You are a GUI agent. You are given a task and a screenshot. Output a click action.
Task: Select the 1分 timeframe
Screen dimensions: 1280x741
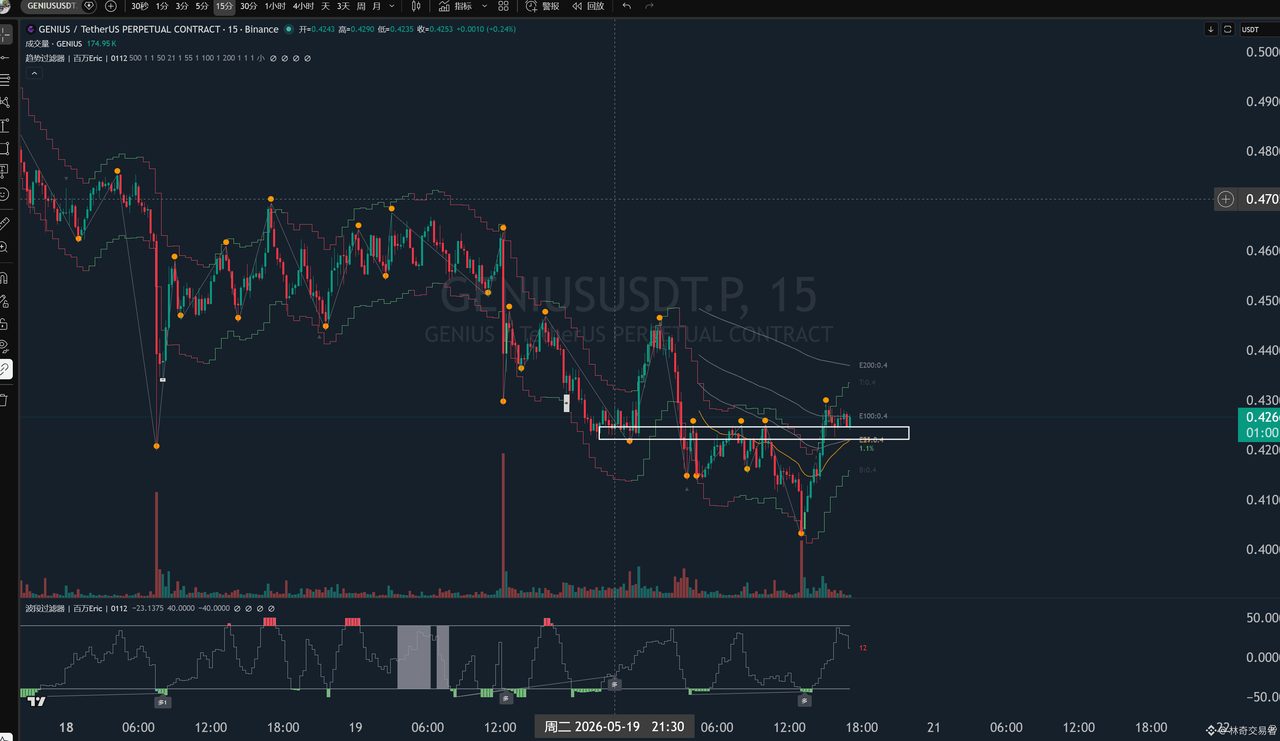click(162, 6)
